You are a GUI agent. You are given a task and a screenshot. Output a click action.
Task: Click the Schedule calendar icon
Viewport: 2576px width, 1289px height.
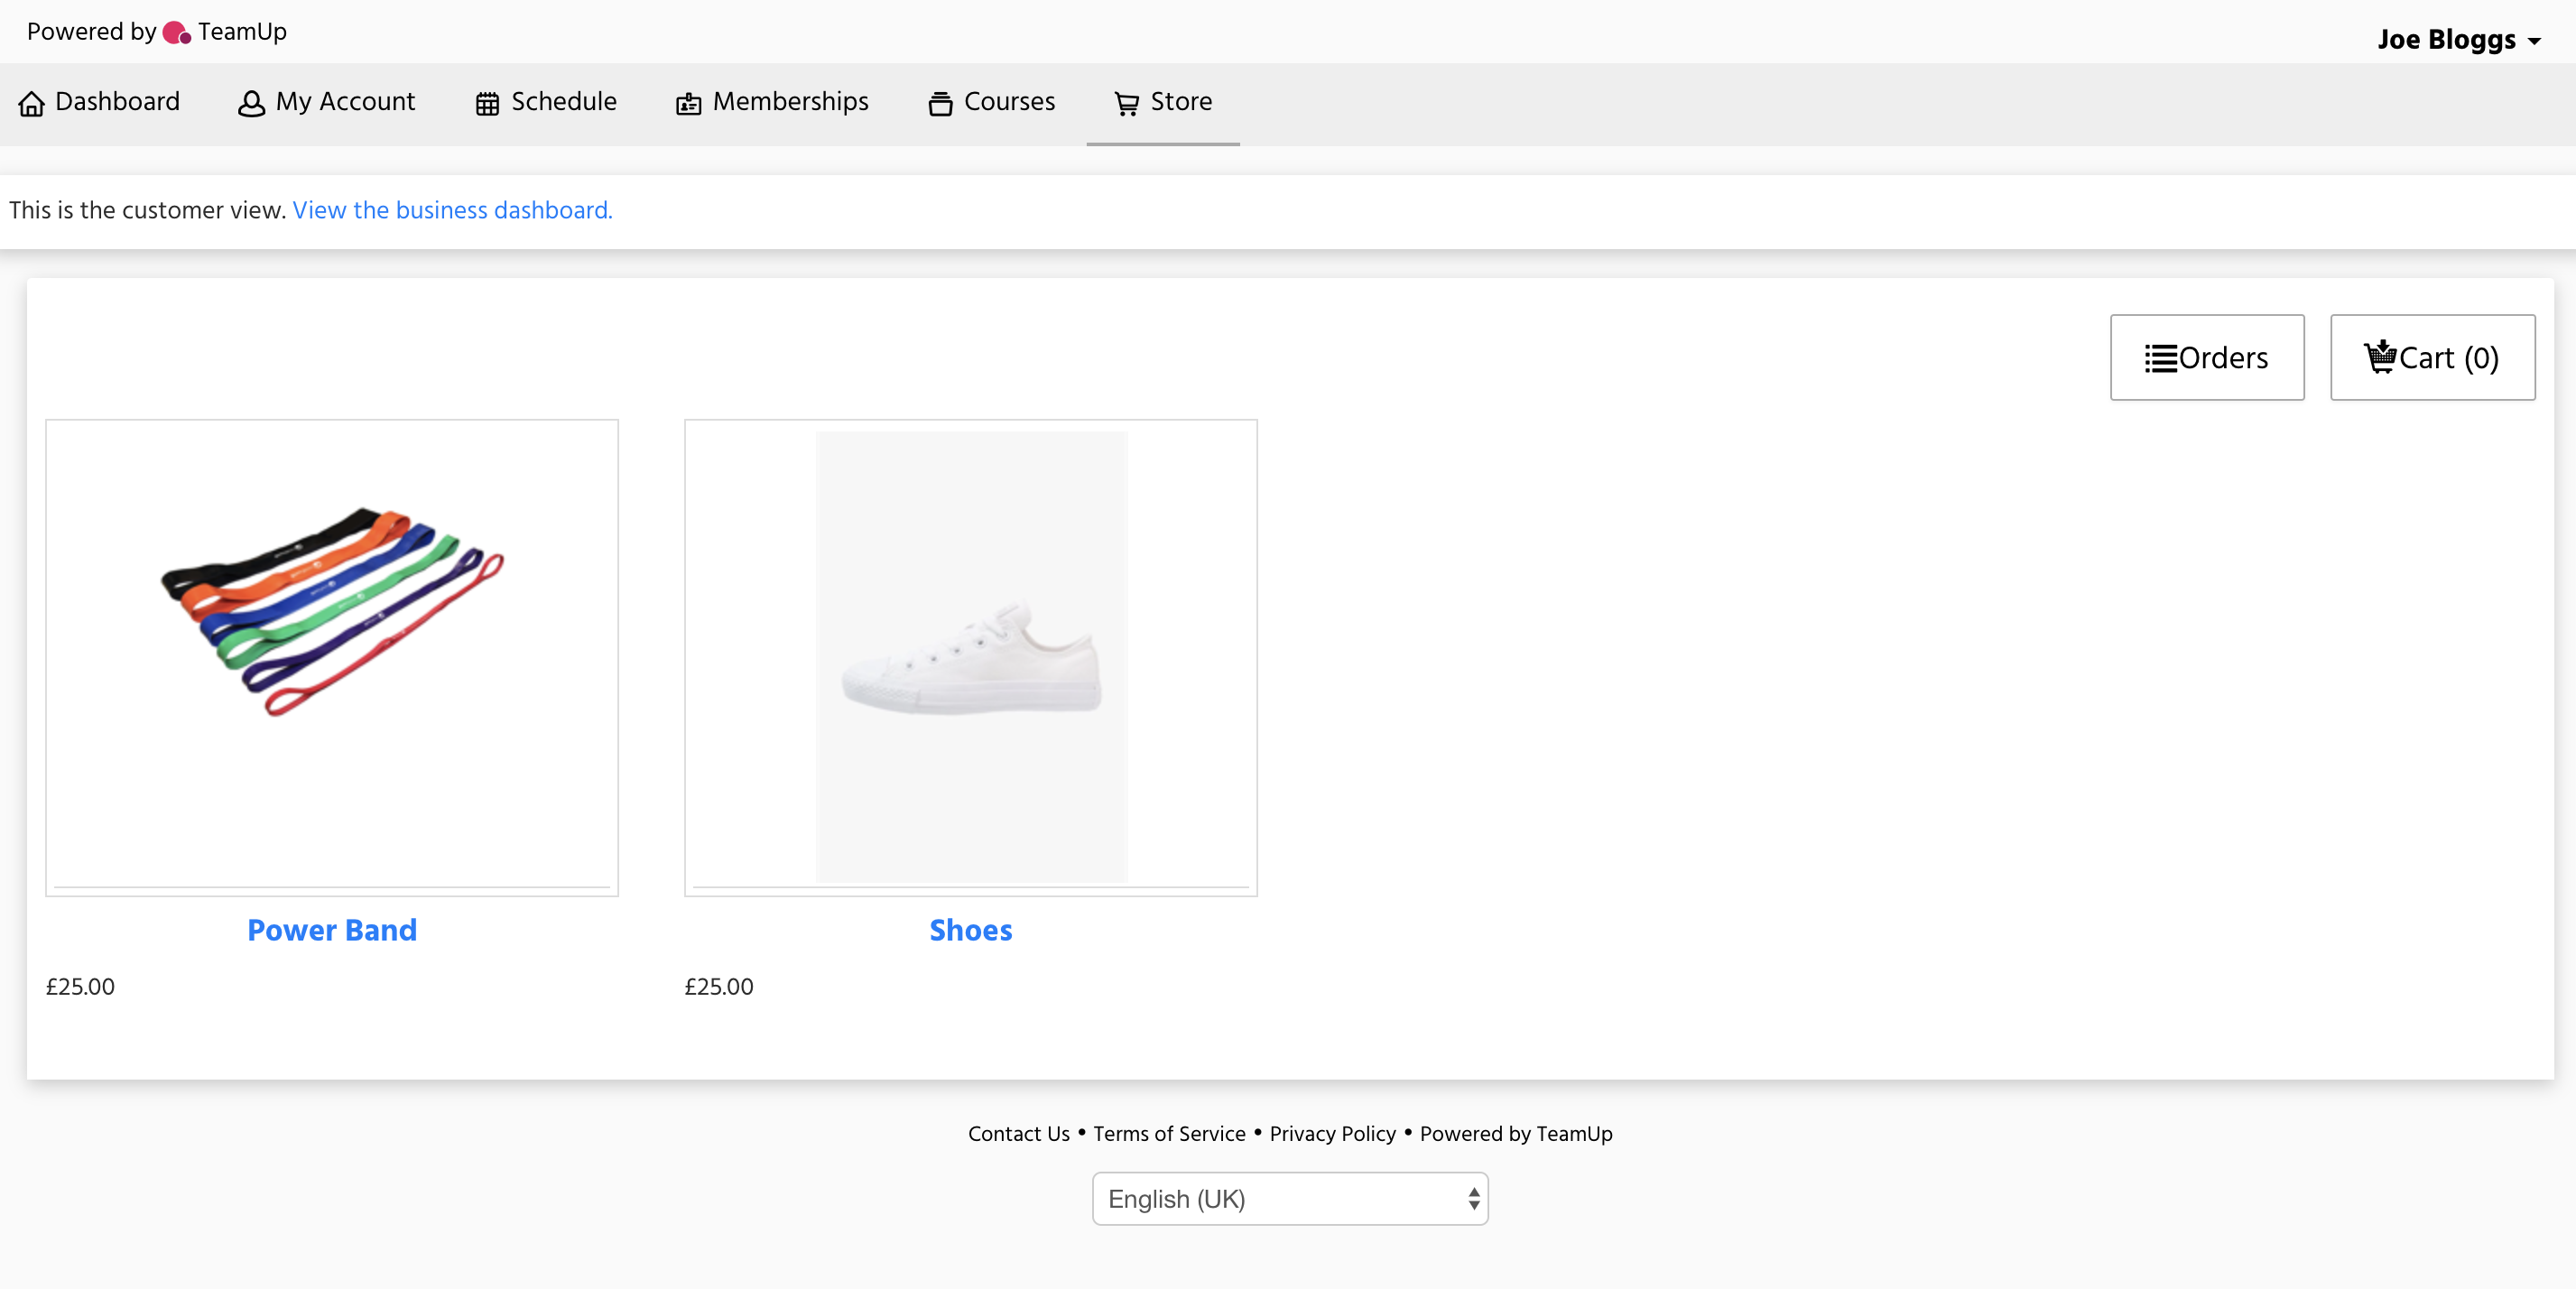(487, 104)
